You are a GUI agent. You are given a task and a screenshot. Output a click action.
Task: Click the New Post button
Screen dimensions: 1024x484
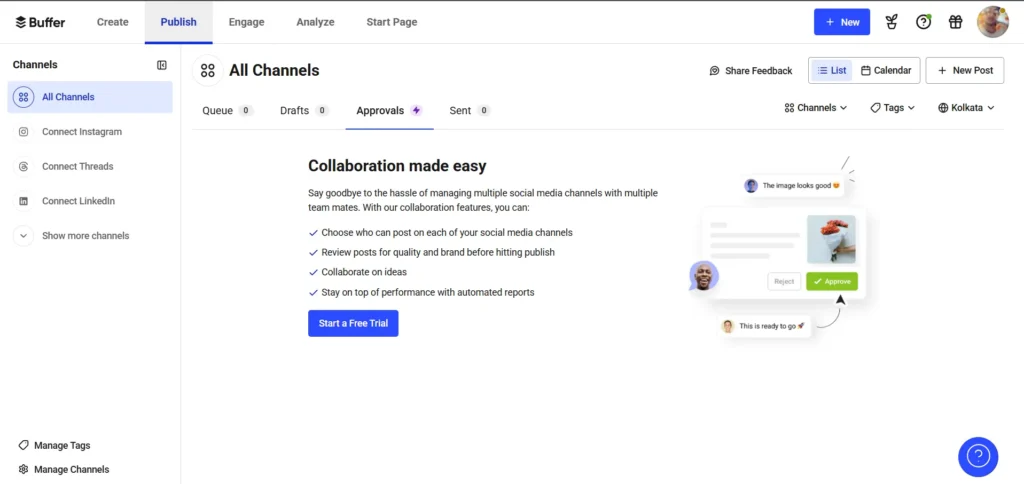click(x=964, y=71)
